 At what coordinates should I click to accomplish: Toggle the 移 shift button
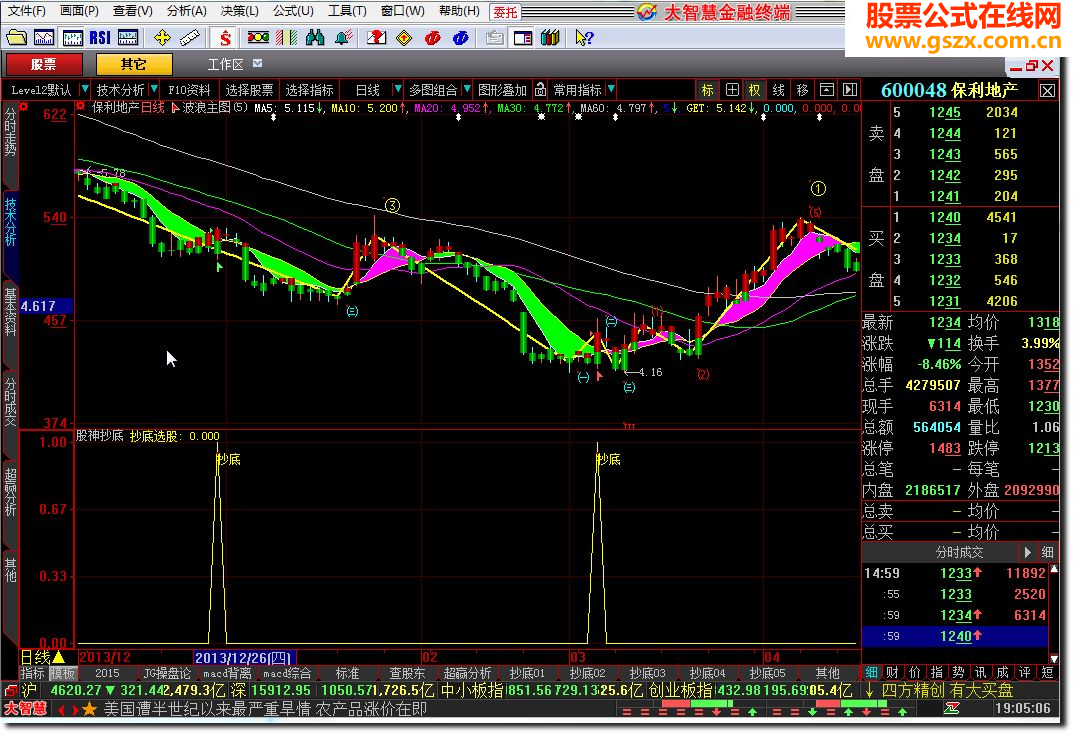(802, 90)
